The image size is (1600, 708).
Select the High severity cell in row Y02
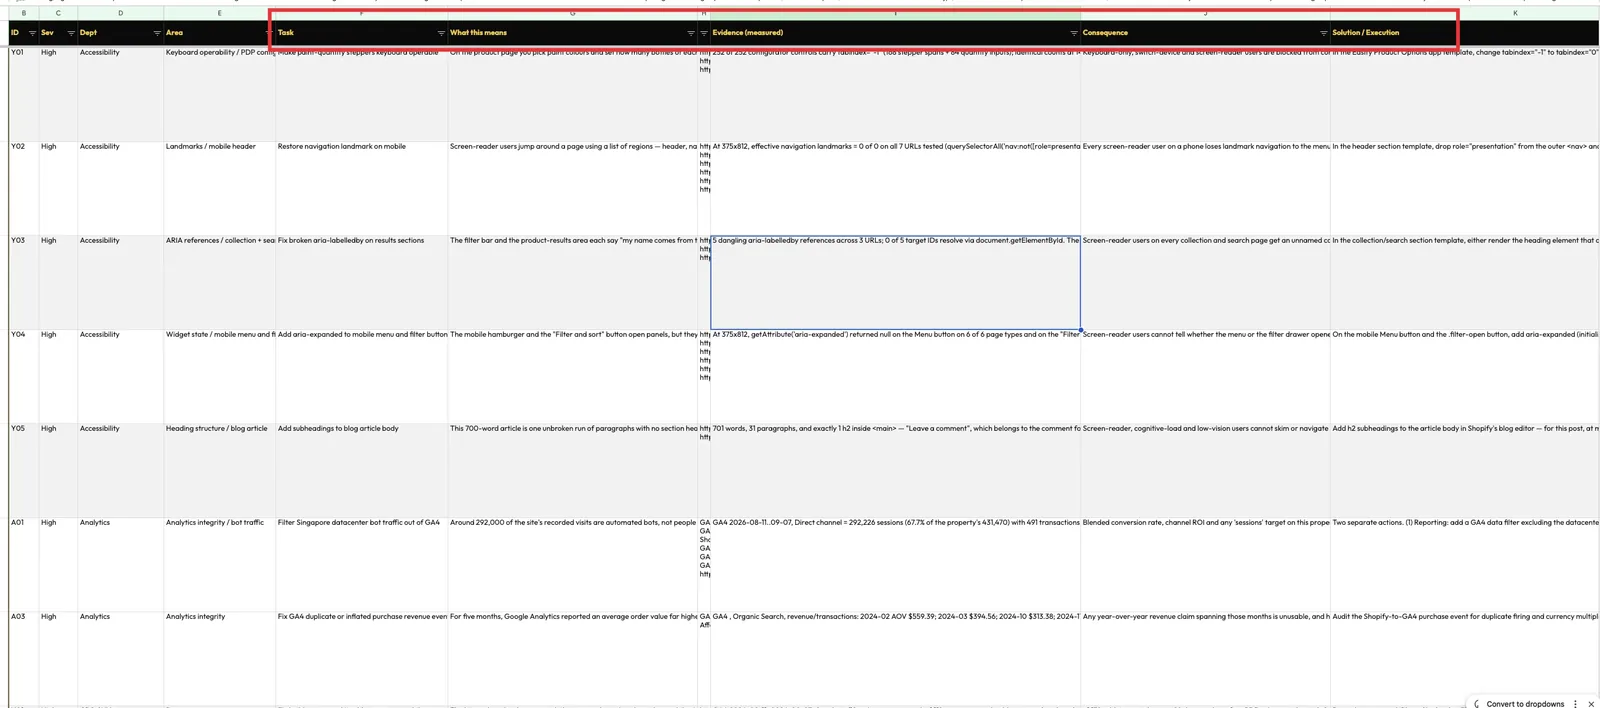pos(58,188)
